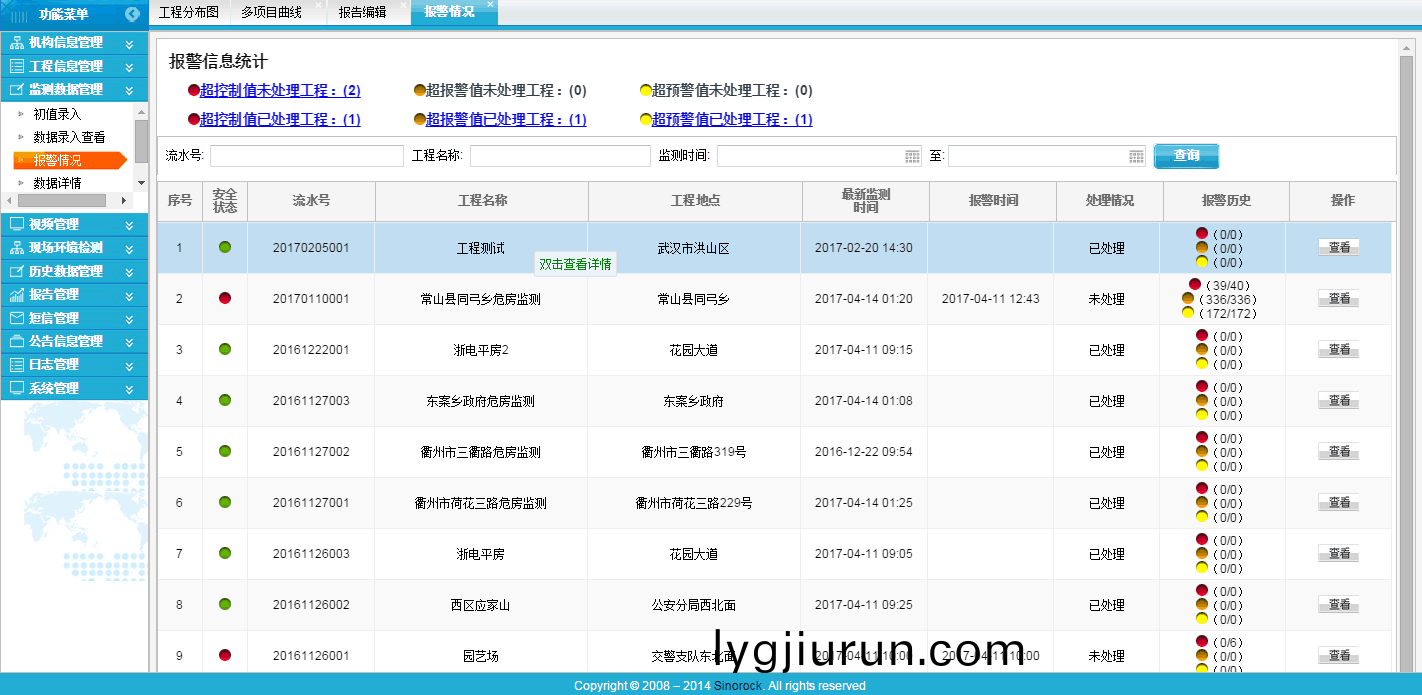
Task: Focus the 流水号 input field
Action: click(306, 156)
